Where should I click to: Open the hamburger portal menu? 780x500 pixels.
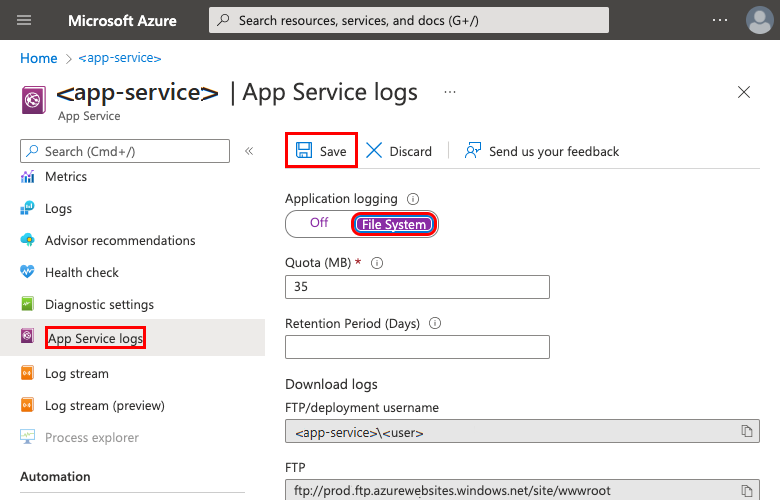pos(25,20)
